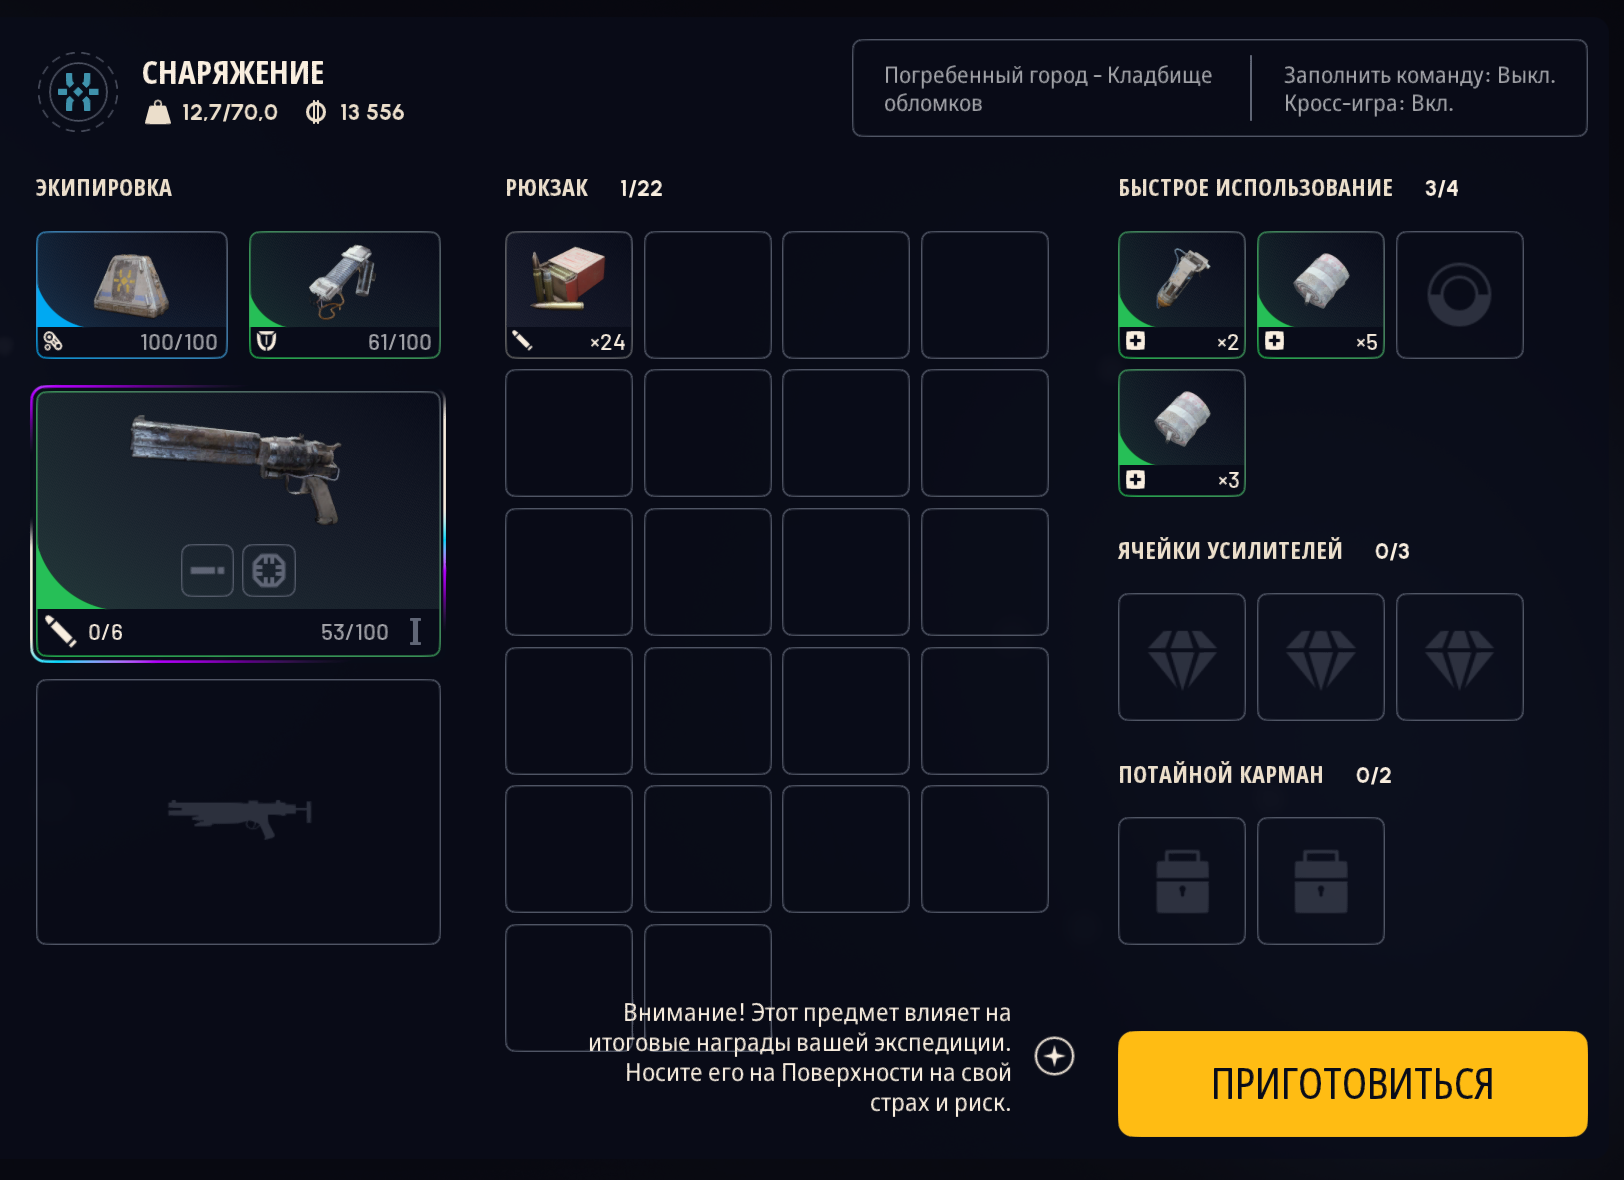
Task: Select the armor item with 61/100 durability
Action: pos(345,295)
